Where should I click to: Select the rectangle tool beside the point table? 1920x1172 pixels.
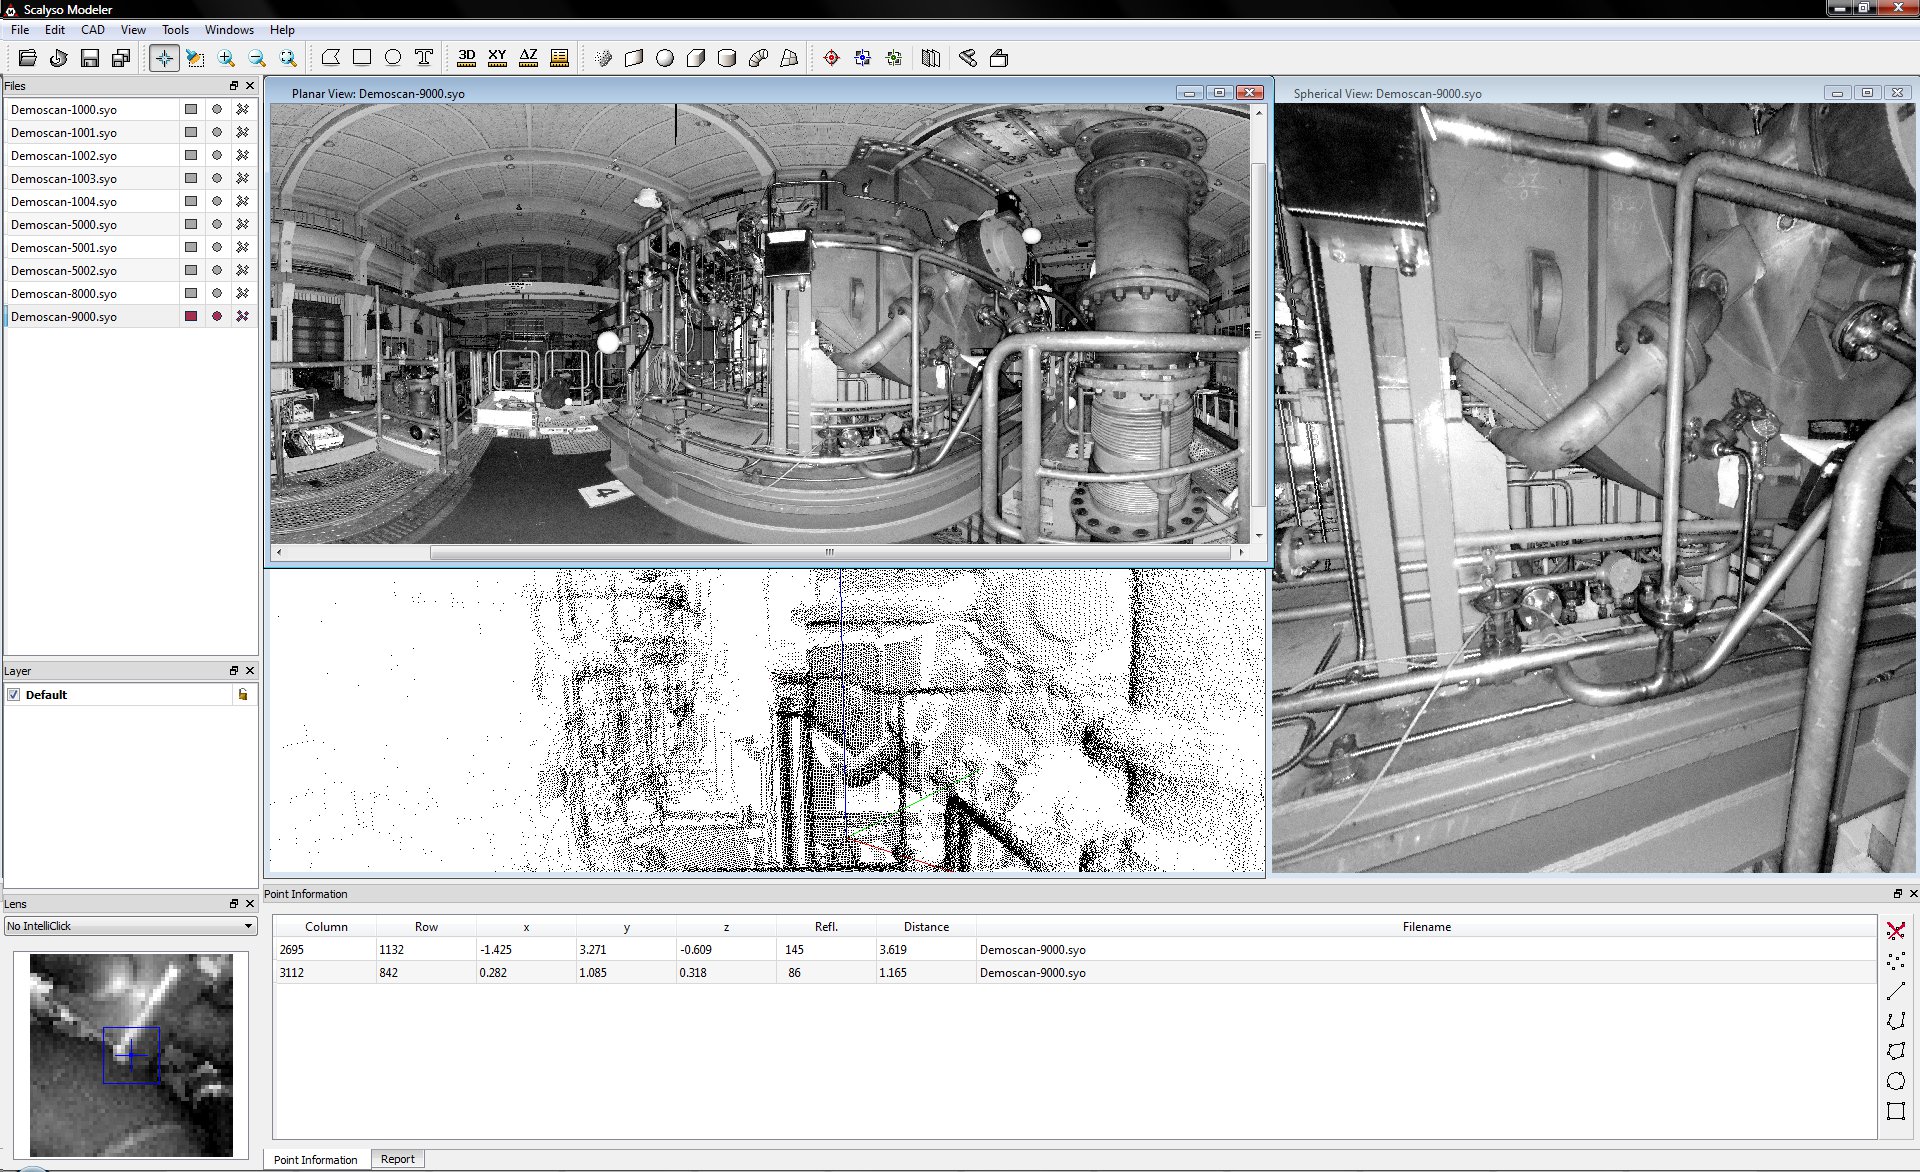pyautogui.click(x=1896, y=1111)
